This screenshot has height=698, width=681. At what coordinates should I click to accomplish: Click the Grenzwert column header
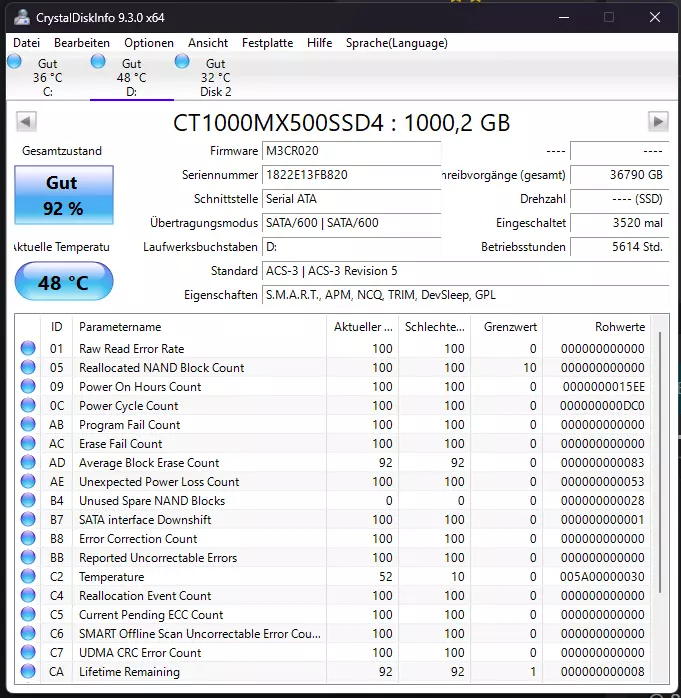[507, 327]
